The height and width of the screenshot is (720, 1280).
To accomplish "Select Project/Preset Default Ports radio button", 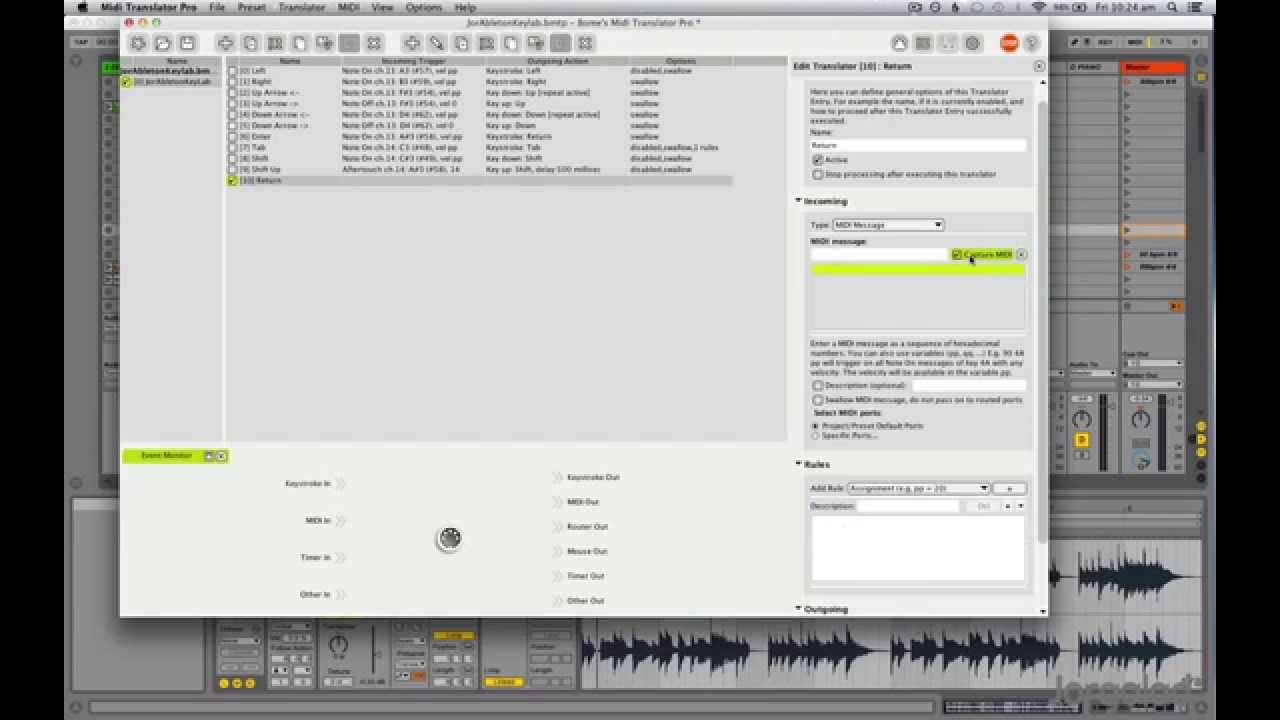I will point(815,426).
